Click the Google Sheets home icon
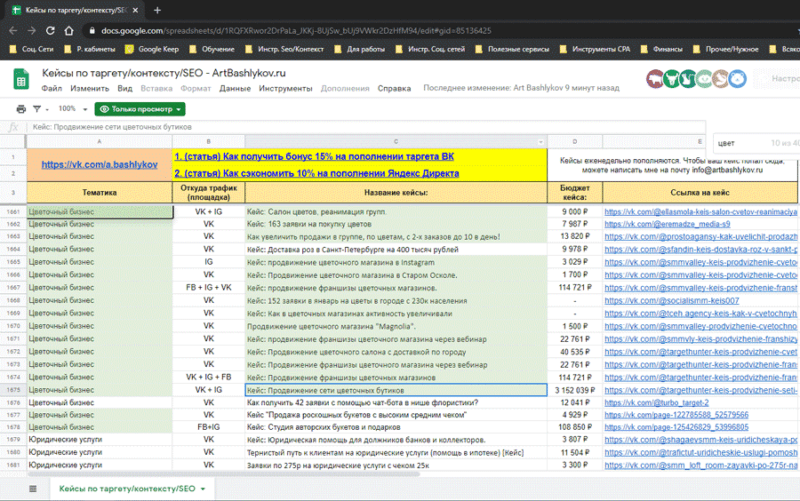The width and height of the screenshot is (800, 501). tap(21, 80)
